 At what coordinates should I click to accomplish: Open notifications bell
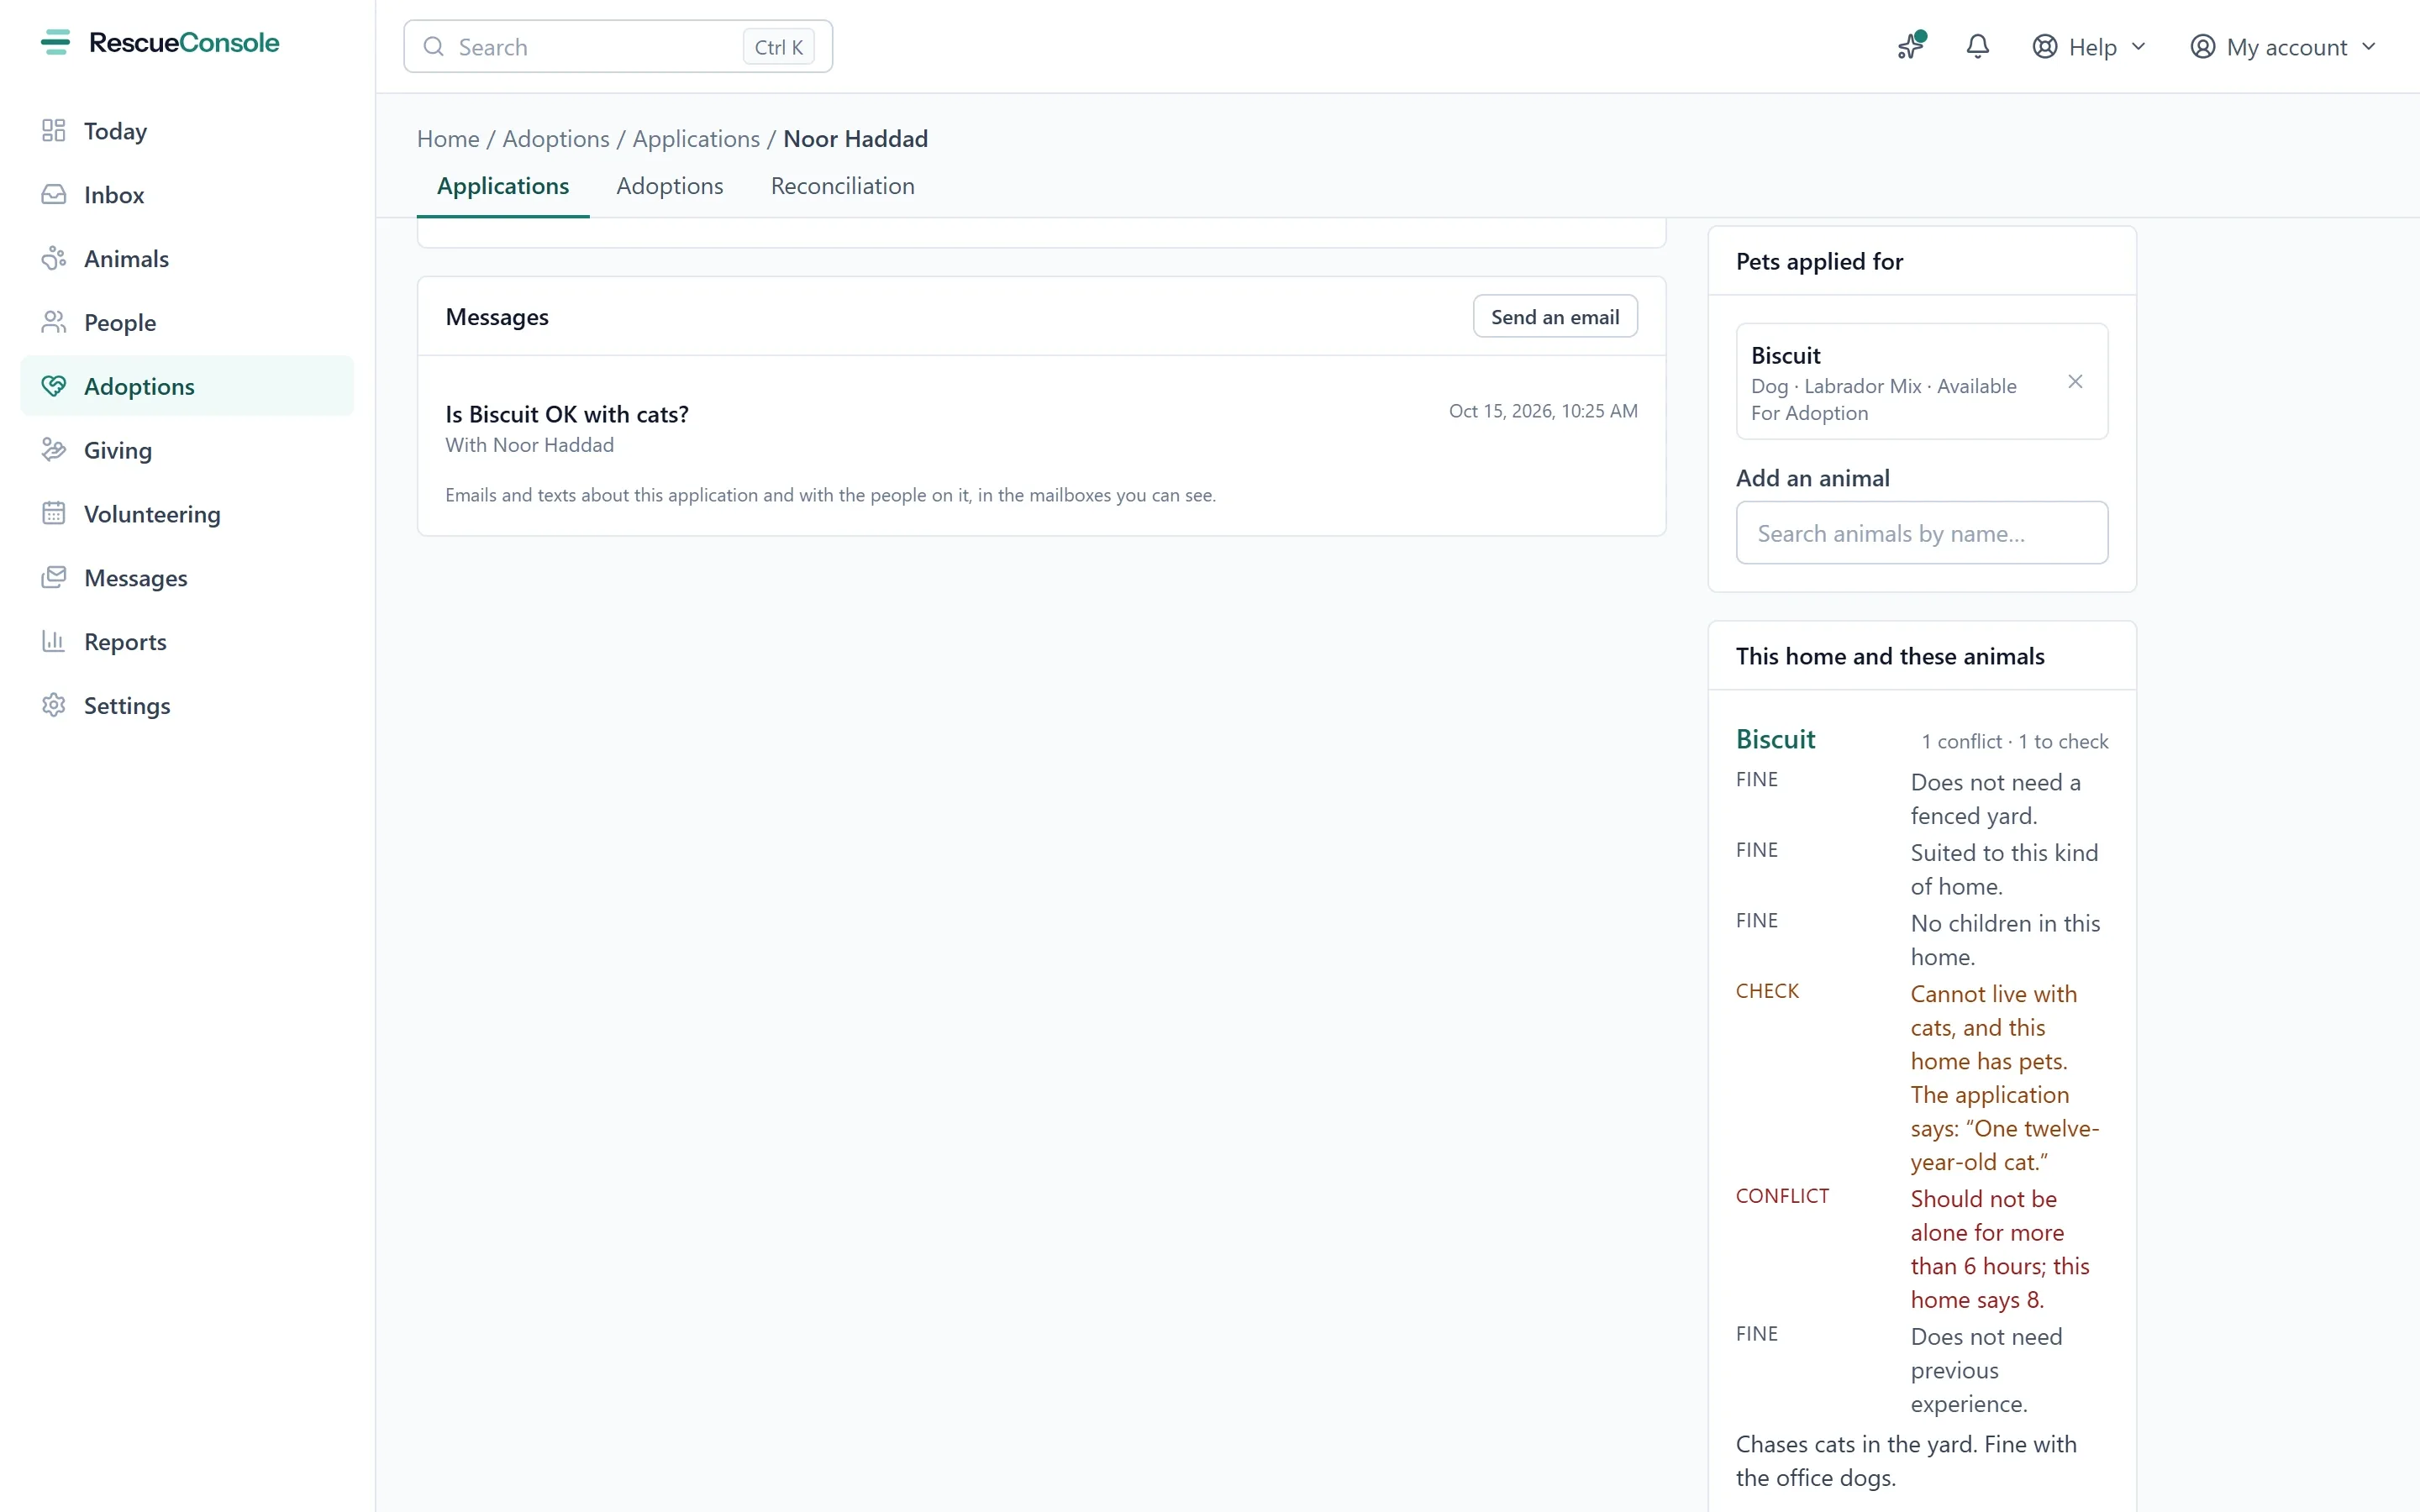(x=1977, y=46)
